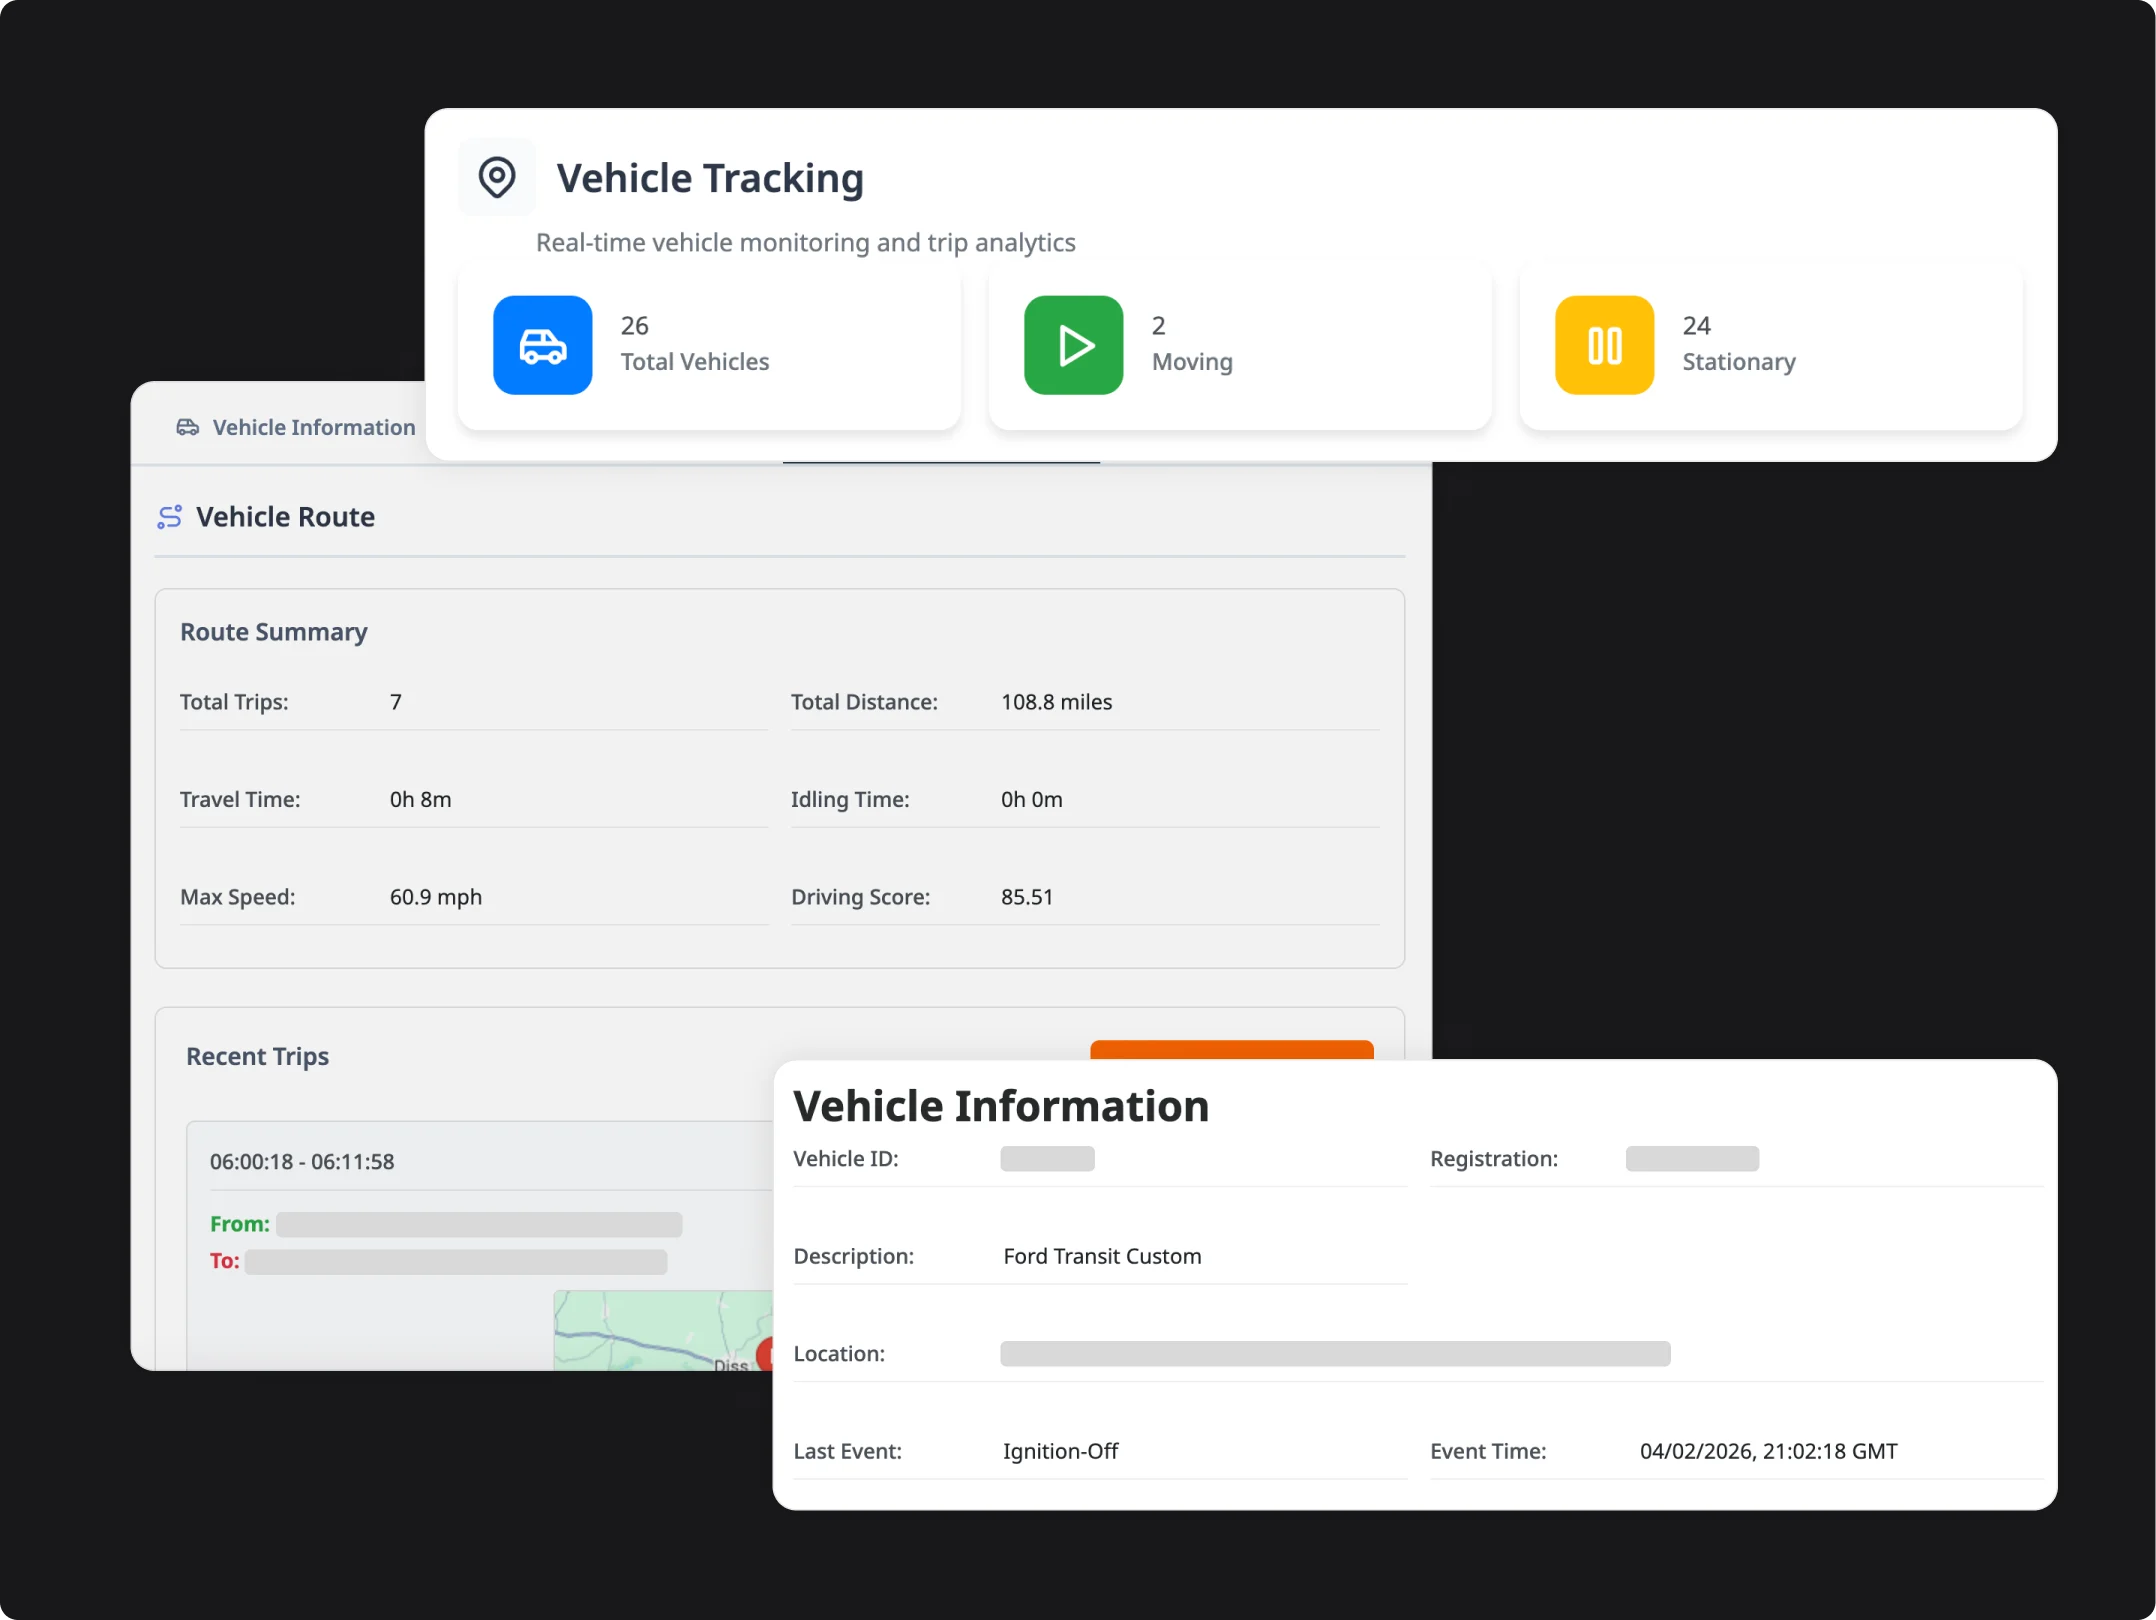This screenshot has width=2156, height=1620.
Task: Click the Vehicle ID placeholder field
Action: 1046,1158
